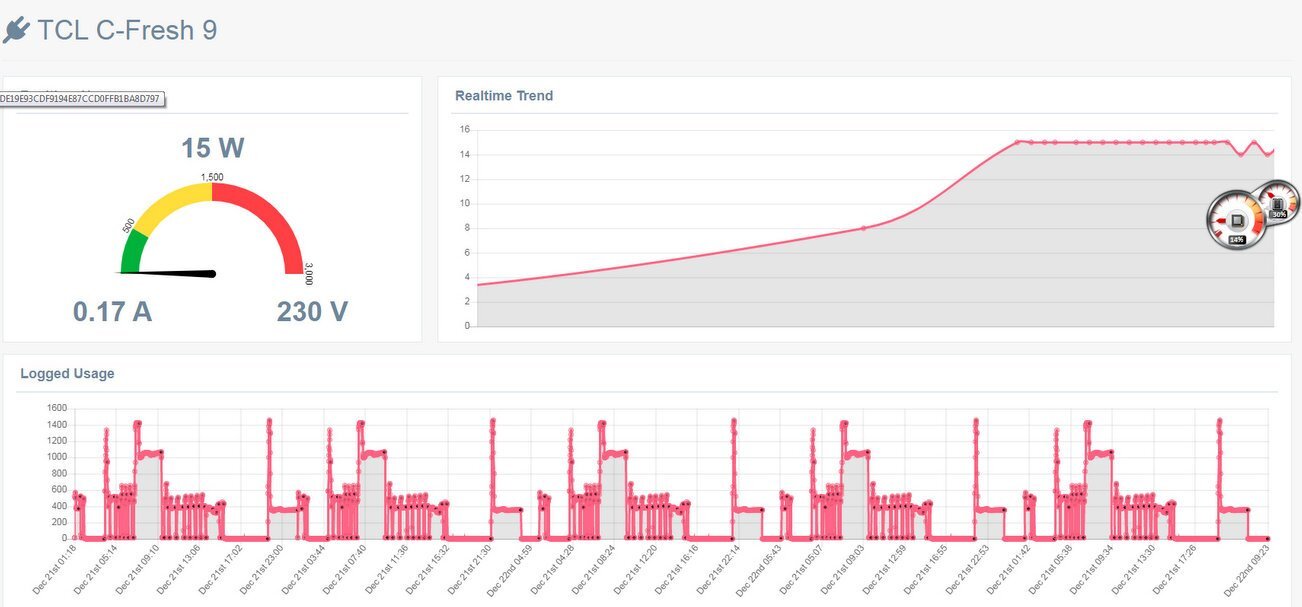
Task: Click the 3,000 label at the gauge end
Action: pyautogui.click(x=309, y=274)
